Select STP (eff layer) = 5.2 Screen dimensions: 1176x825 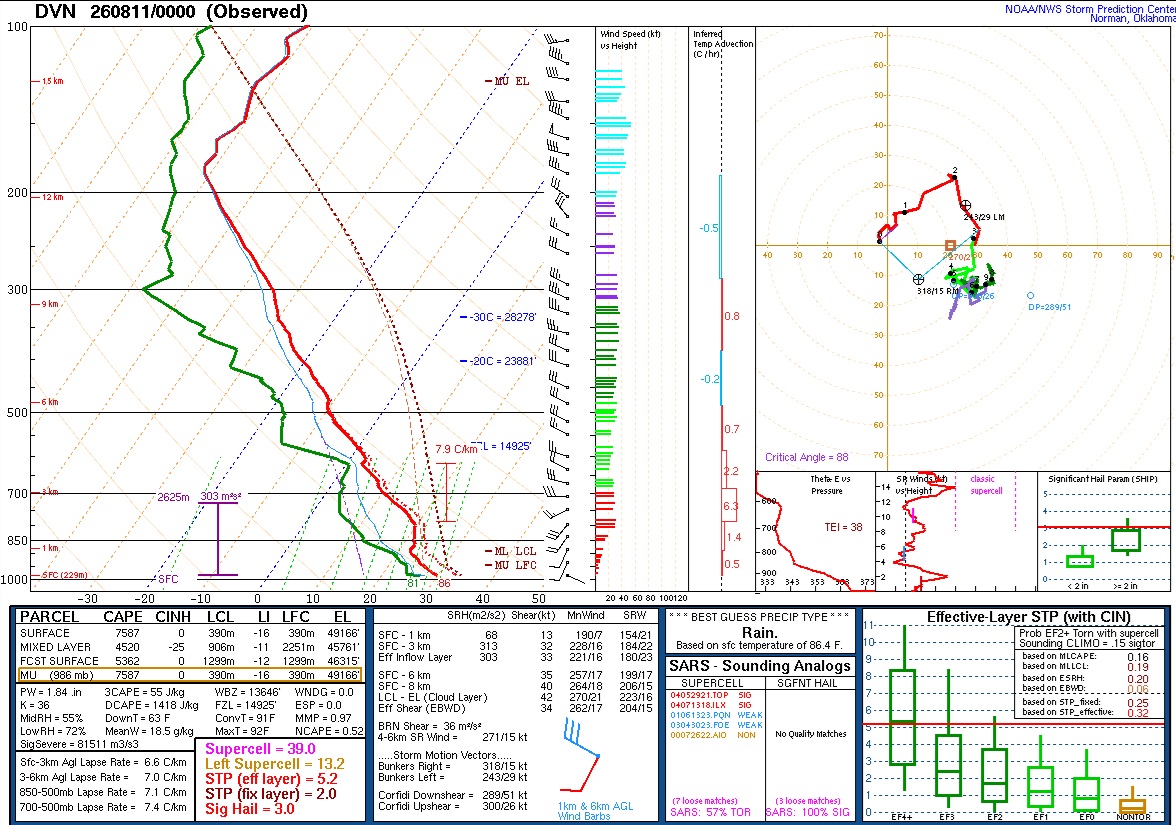272,778
